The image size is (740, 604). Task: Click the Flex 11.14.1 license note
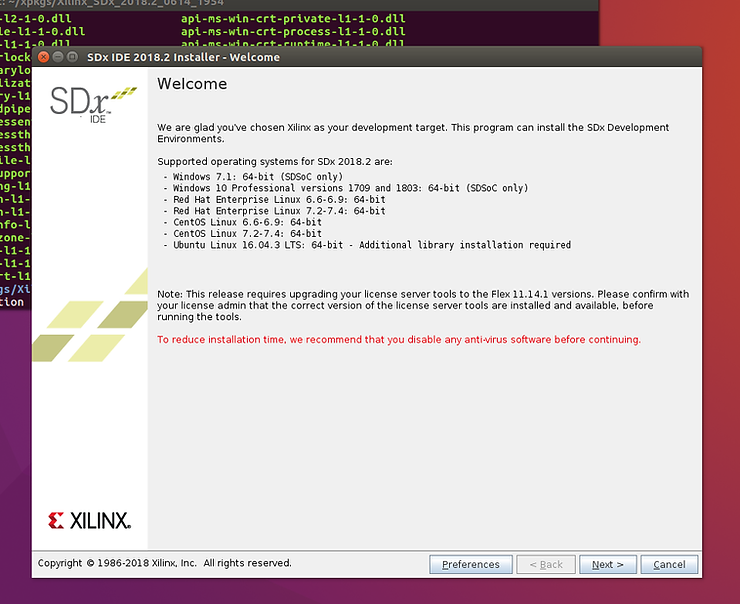[423, 305]
